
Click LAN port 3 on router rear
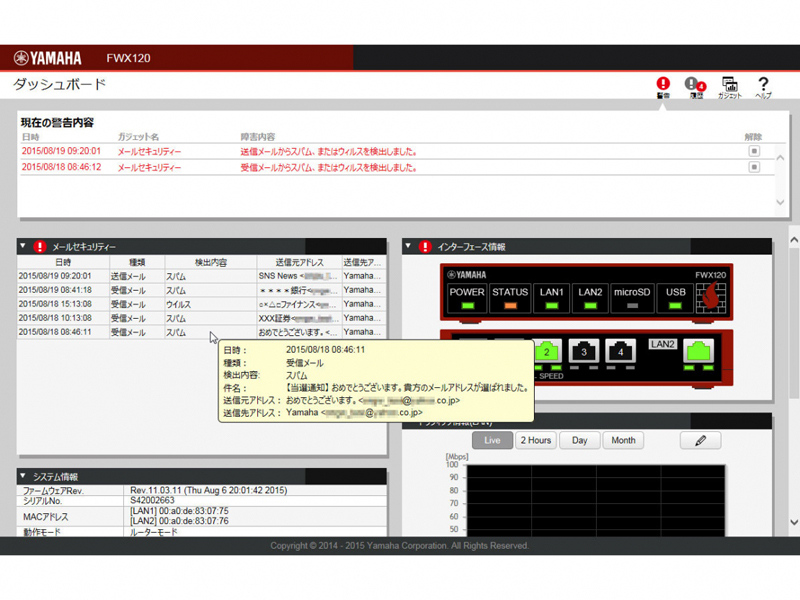coord(584,351)
